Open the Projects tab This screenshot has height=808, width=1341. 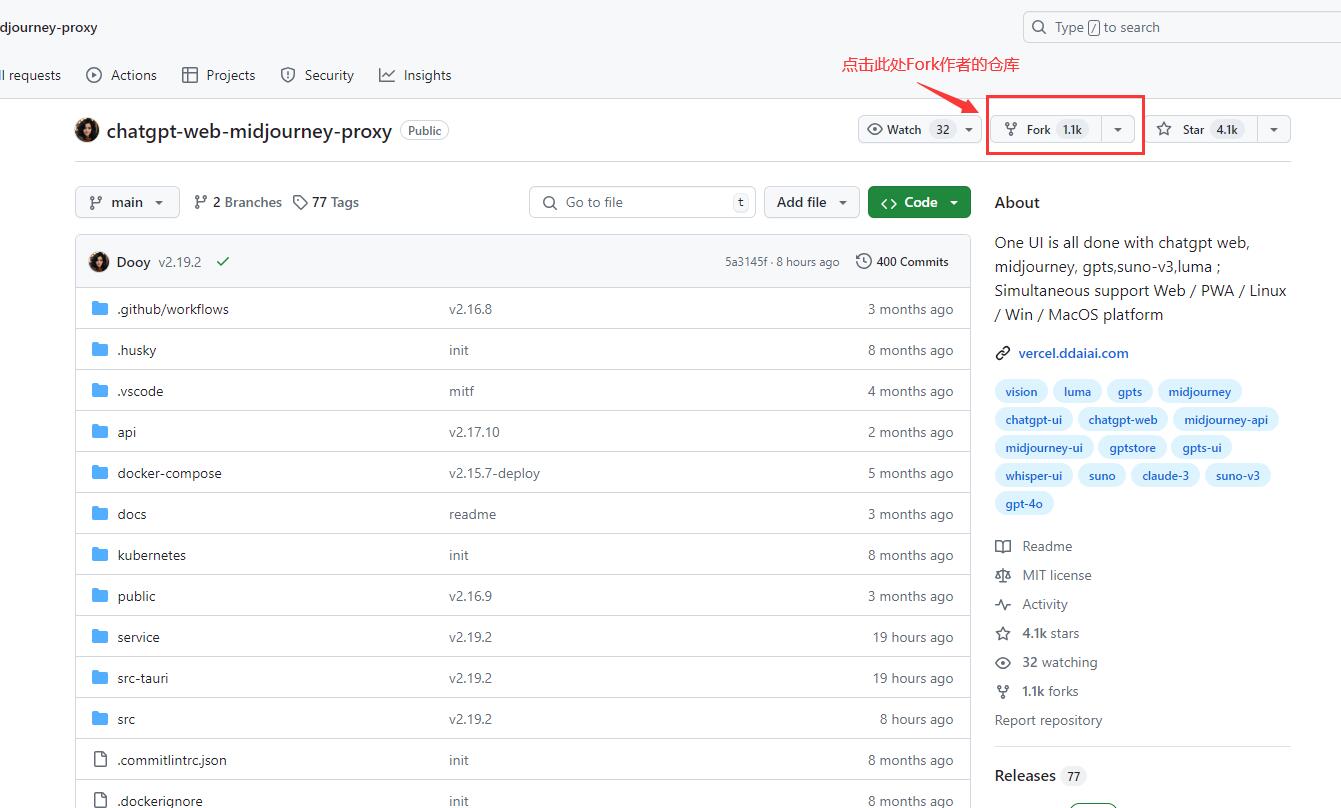[x=219, y=75]
